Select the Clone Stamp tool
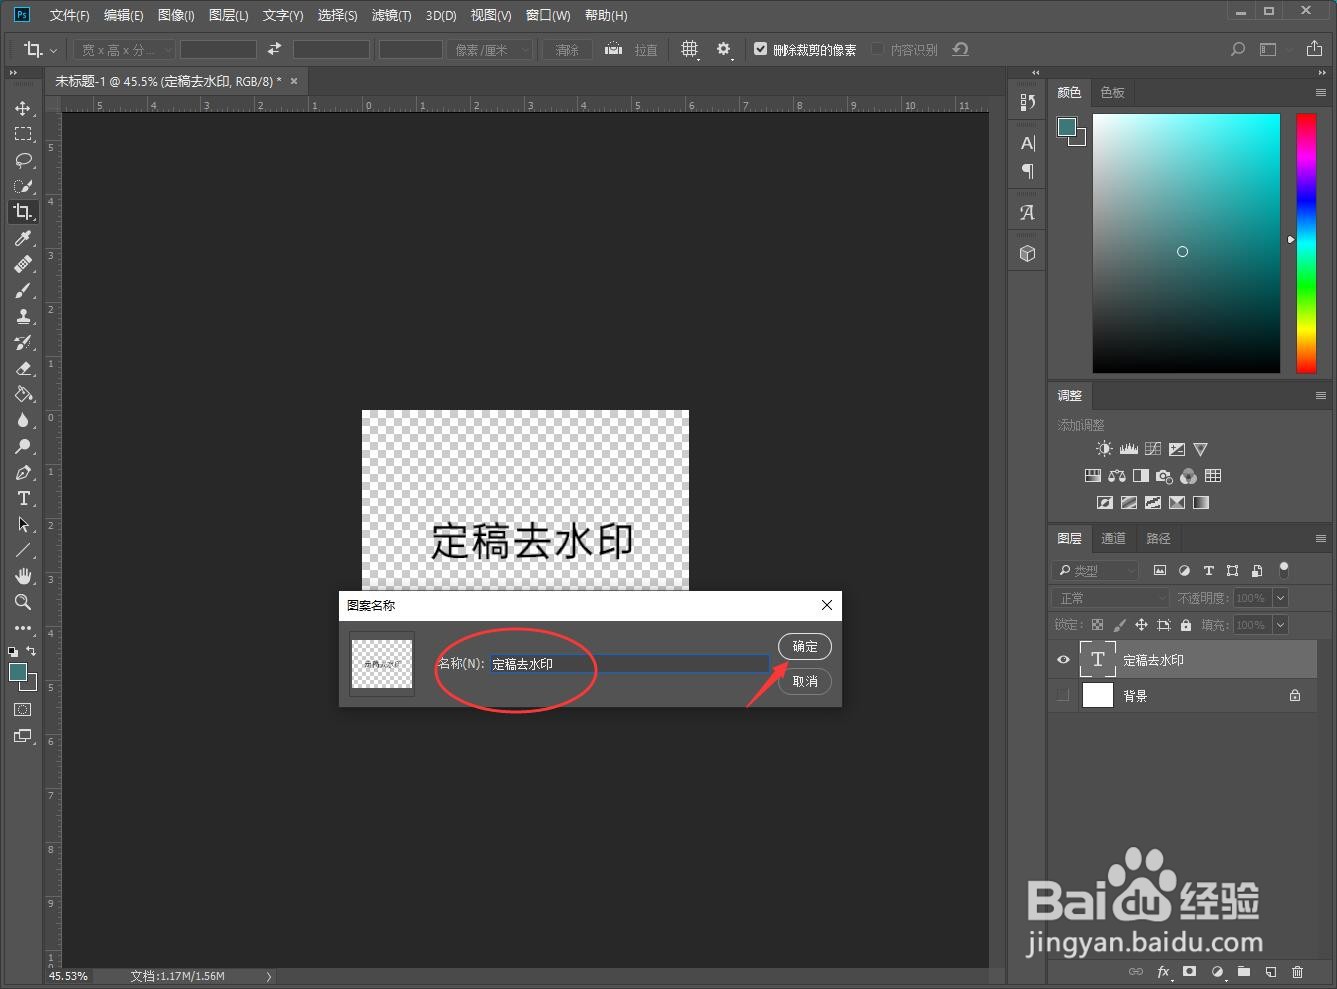Screen dimensions: 1337x989 [x=23, y=316]
